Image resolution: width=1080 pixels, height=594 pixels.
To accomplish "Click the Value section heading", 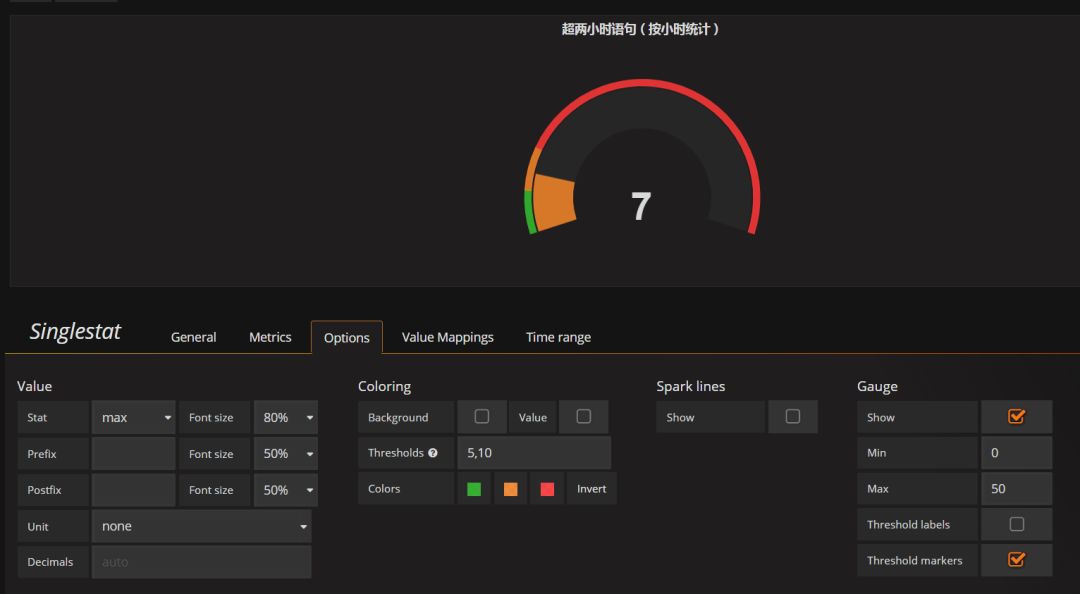I will (x=34, y=387).
